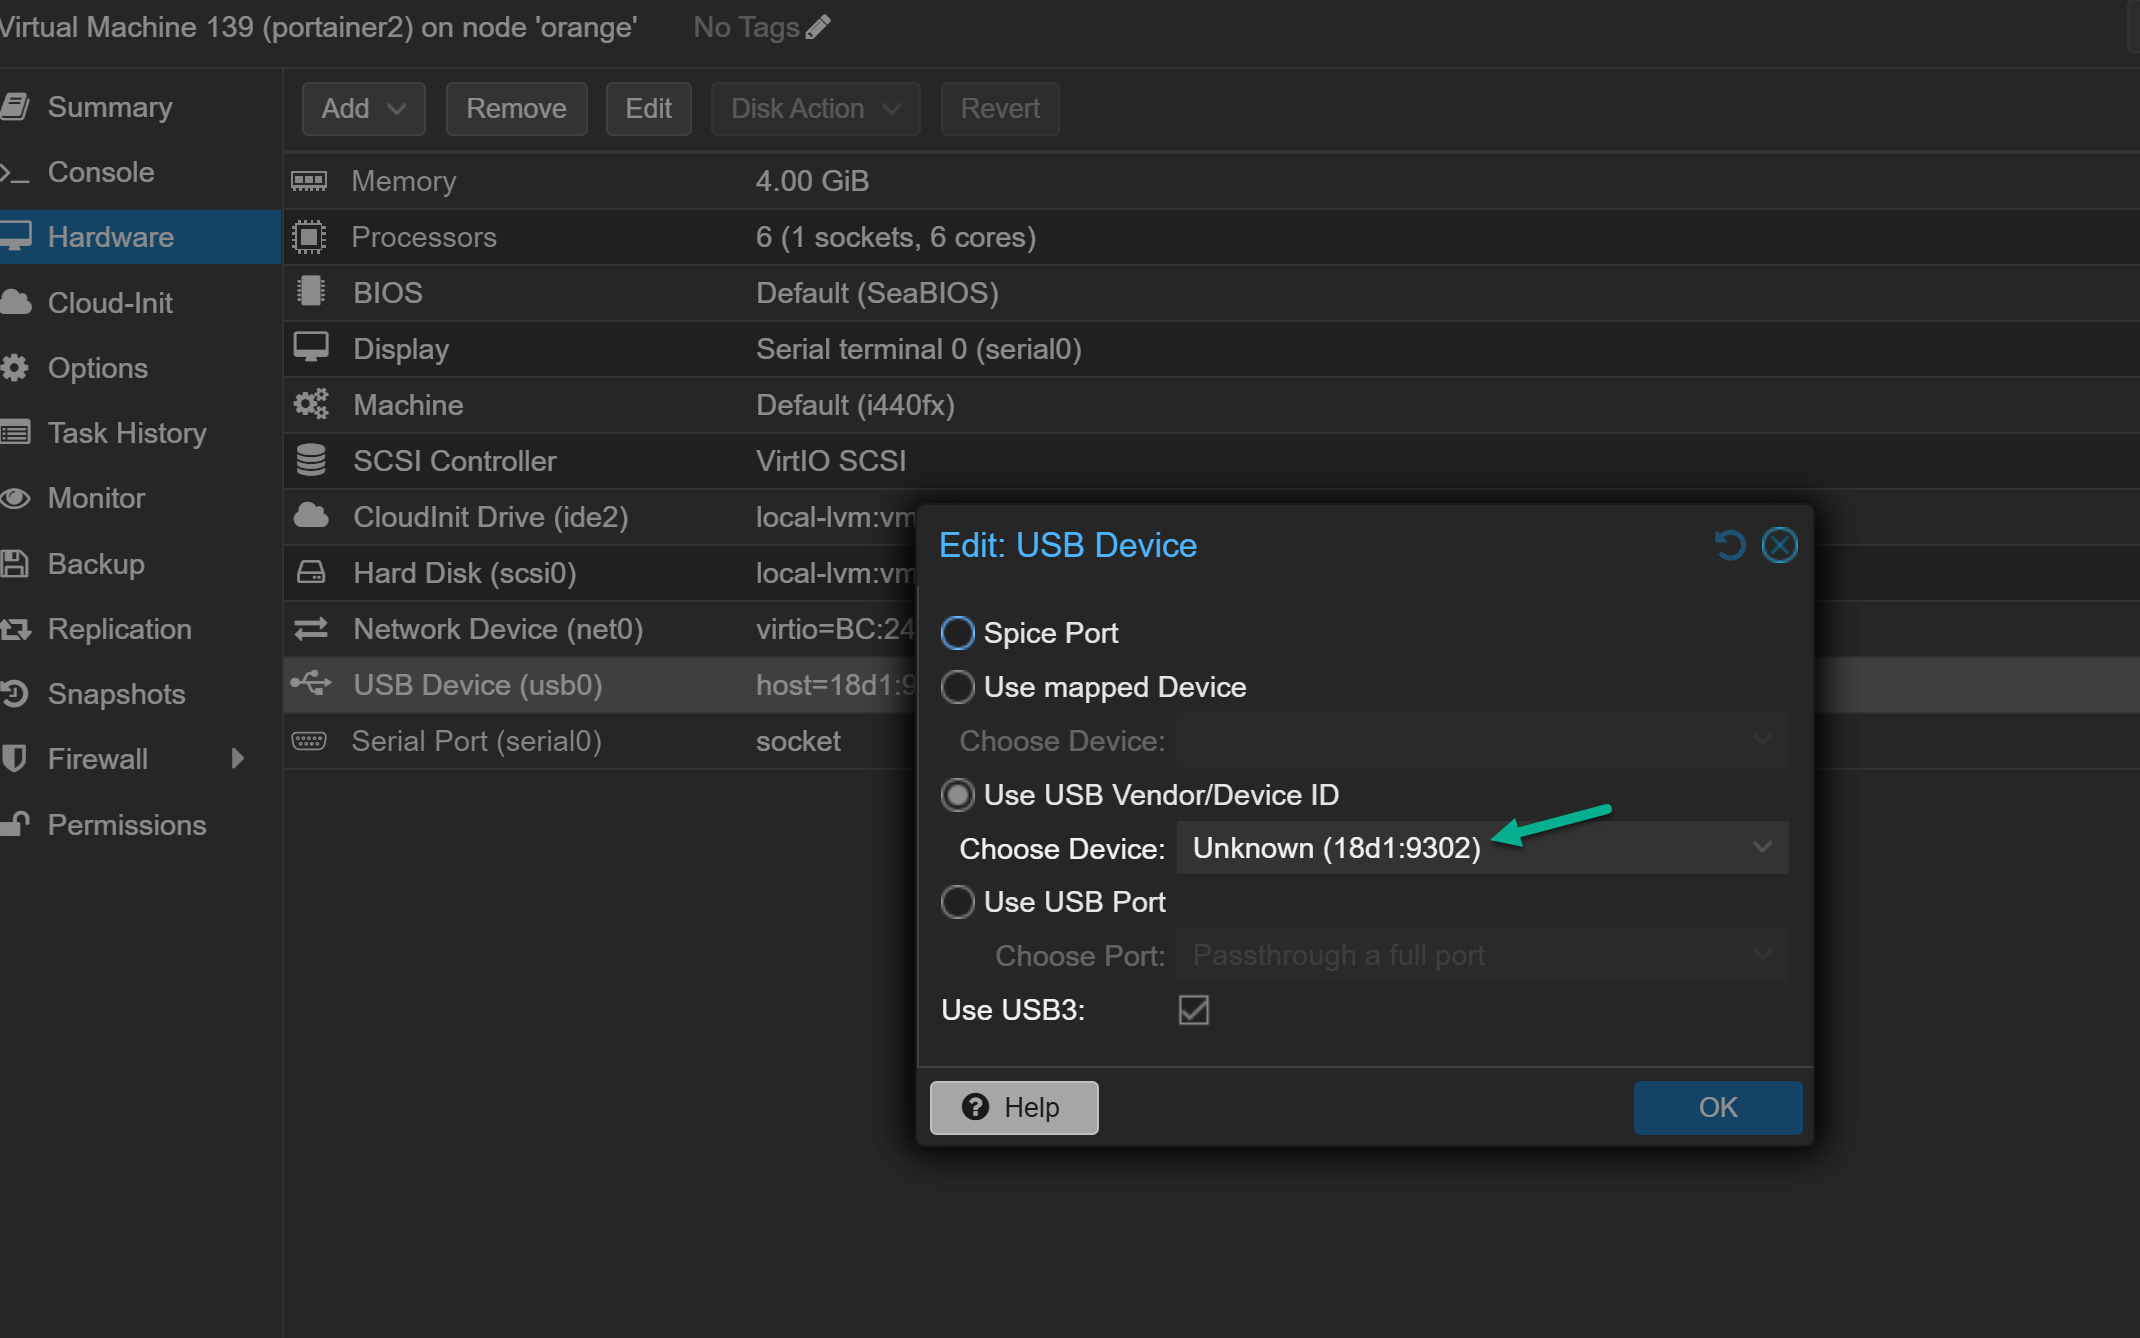Image resolution: width=2140 pixels, height=1338 pixels.
Task: Click the pencil icon beside No Tags
Action: pyautogui.click(x=818, y=27)
